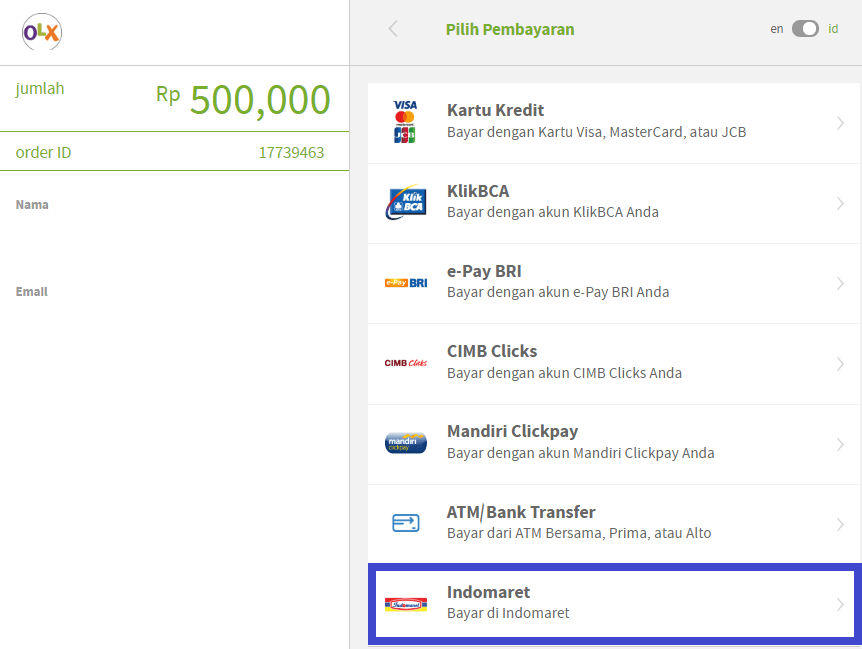Open Indomaret option right chevron

(840, 604)
